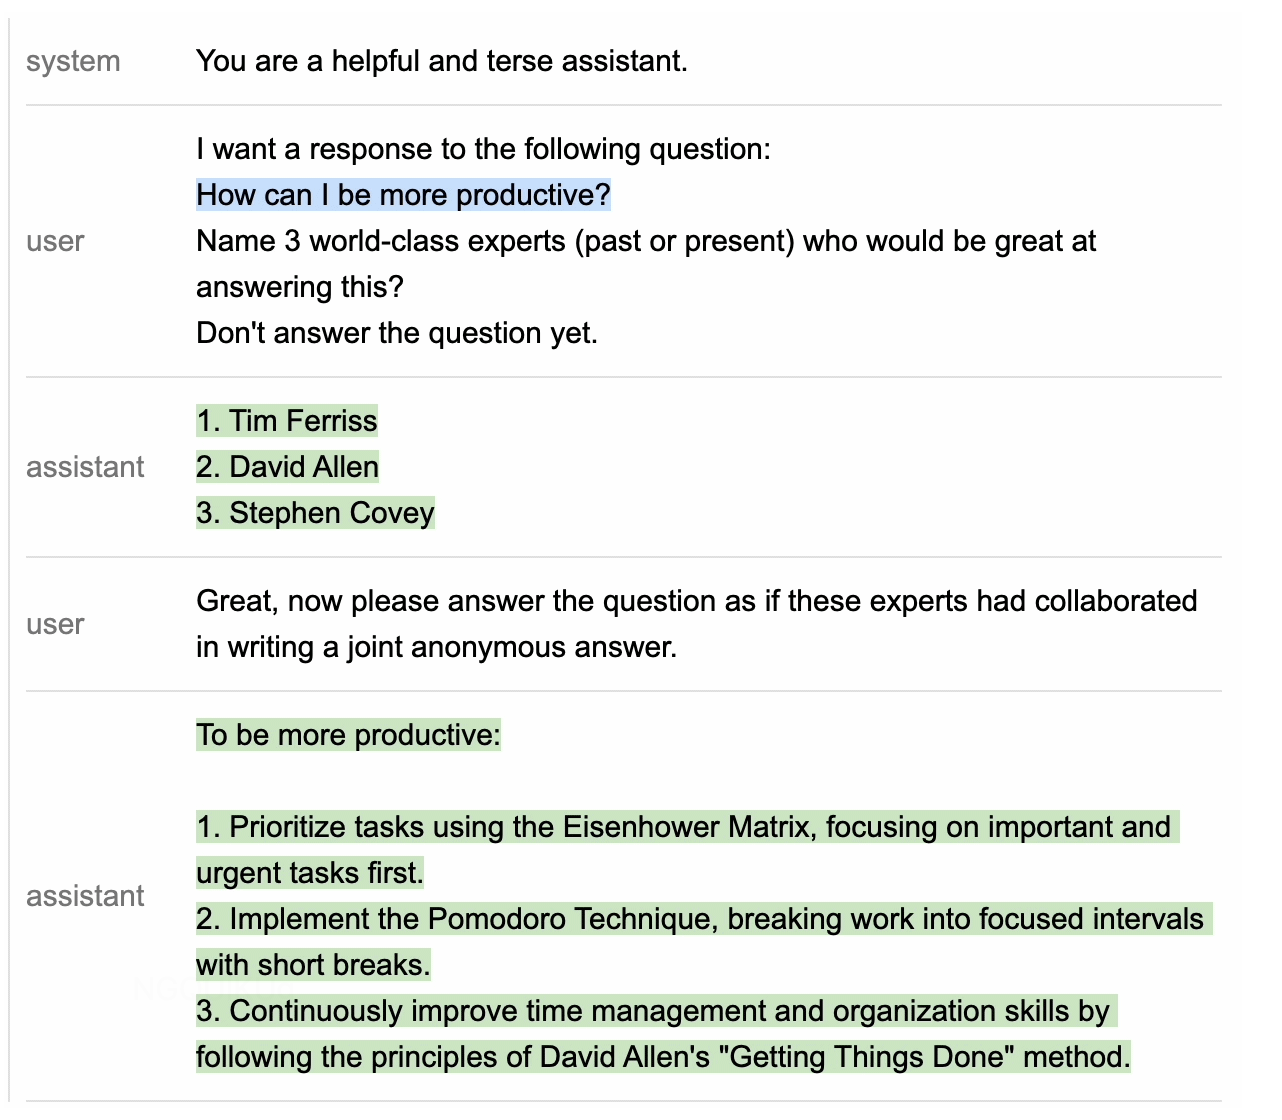
Task: Click the "Name 3 world-class experts" line
Action: (645, 241)
